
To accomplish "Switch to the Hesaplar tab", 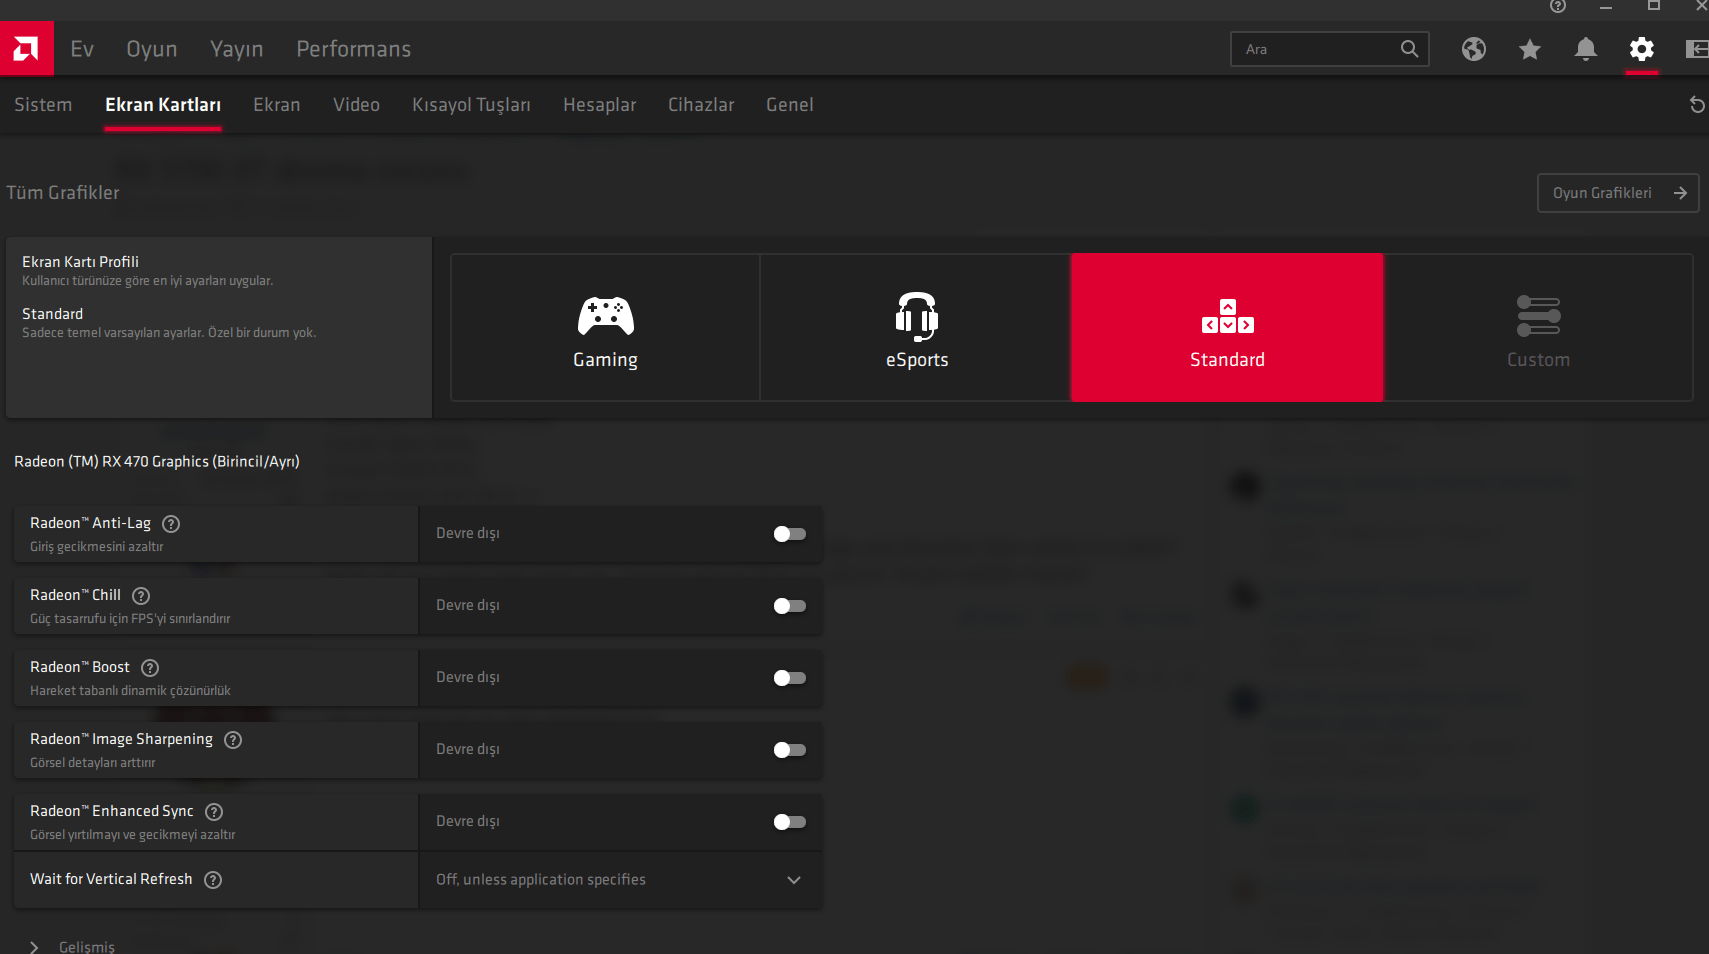I will [600, 105].
